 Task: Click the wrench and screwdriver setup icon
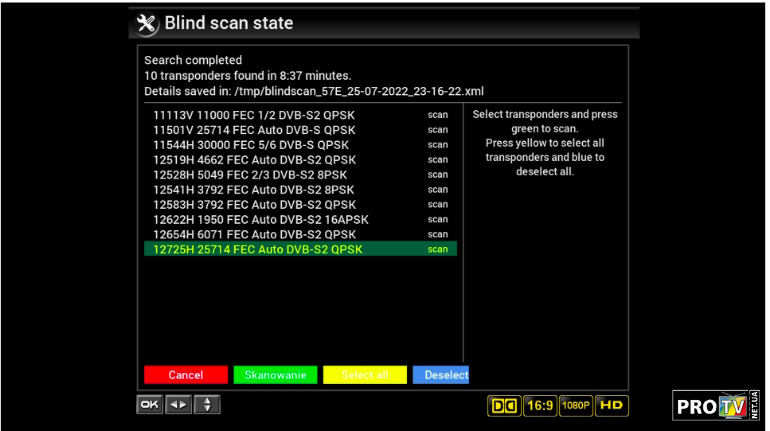(x=147, y=23)
